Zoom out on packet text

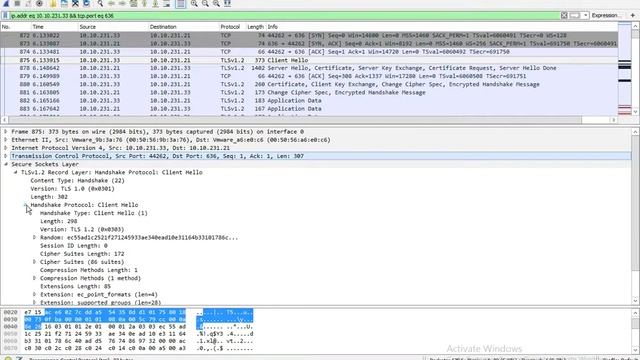[205, 3]
